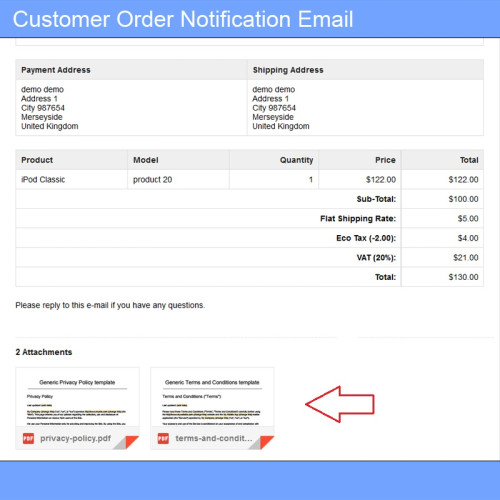This screenshot has width=500, height=500.
Task: Click the terms-and-condit... file name
Action: pyautogui.click(x=214, y=438)
